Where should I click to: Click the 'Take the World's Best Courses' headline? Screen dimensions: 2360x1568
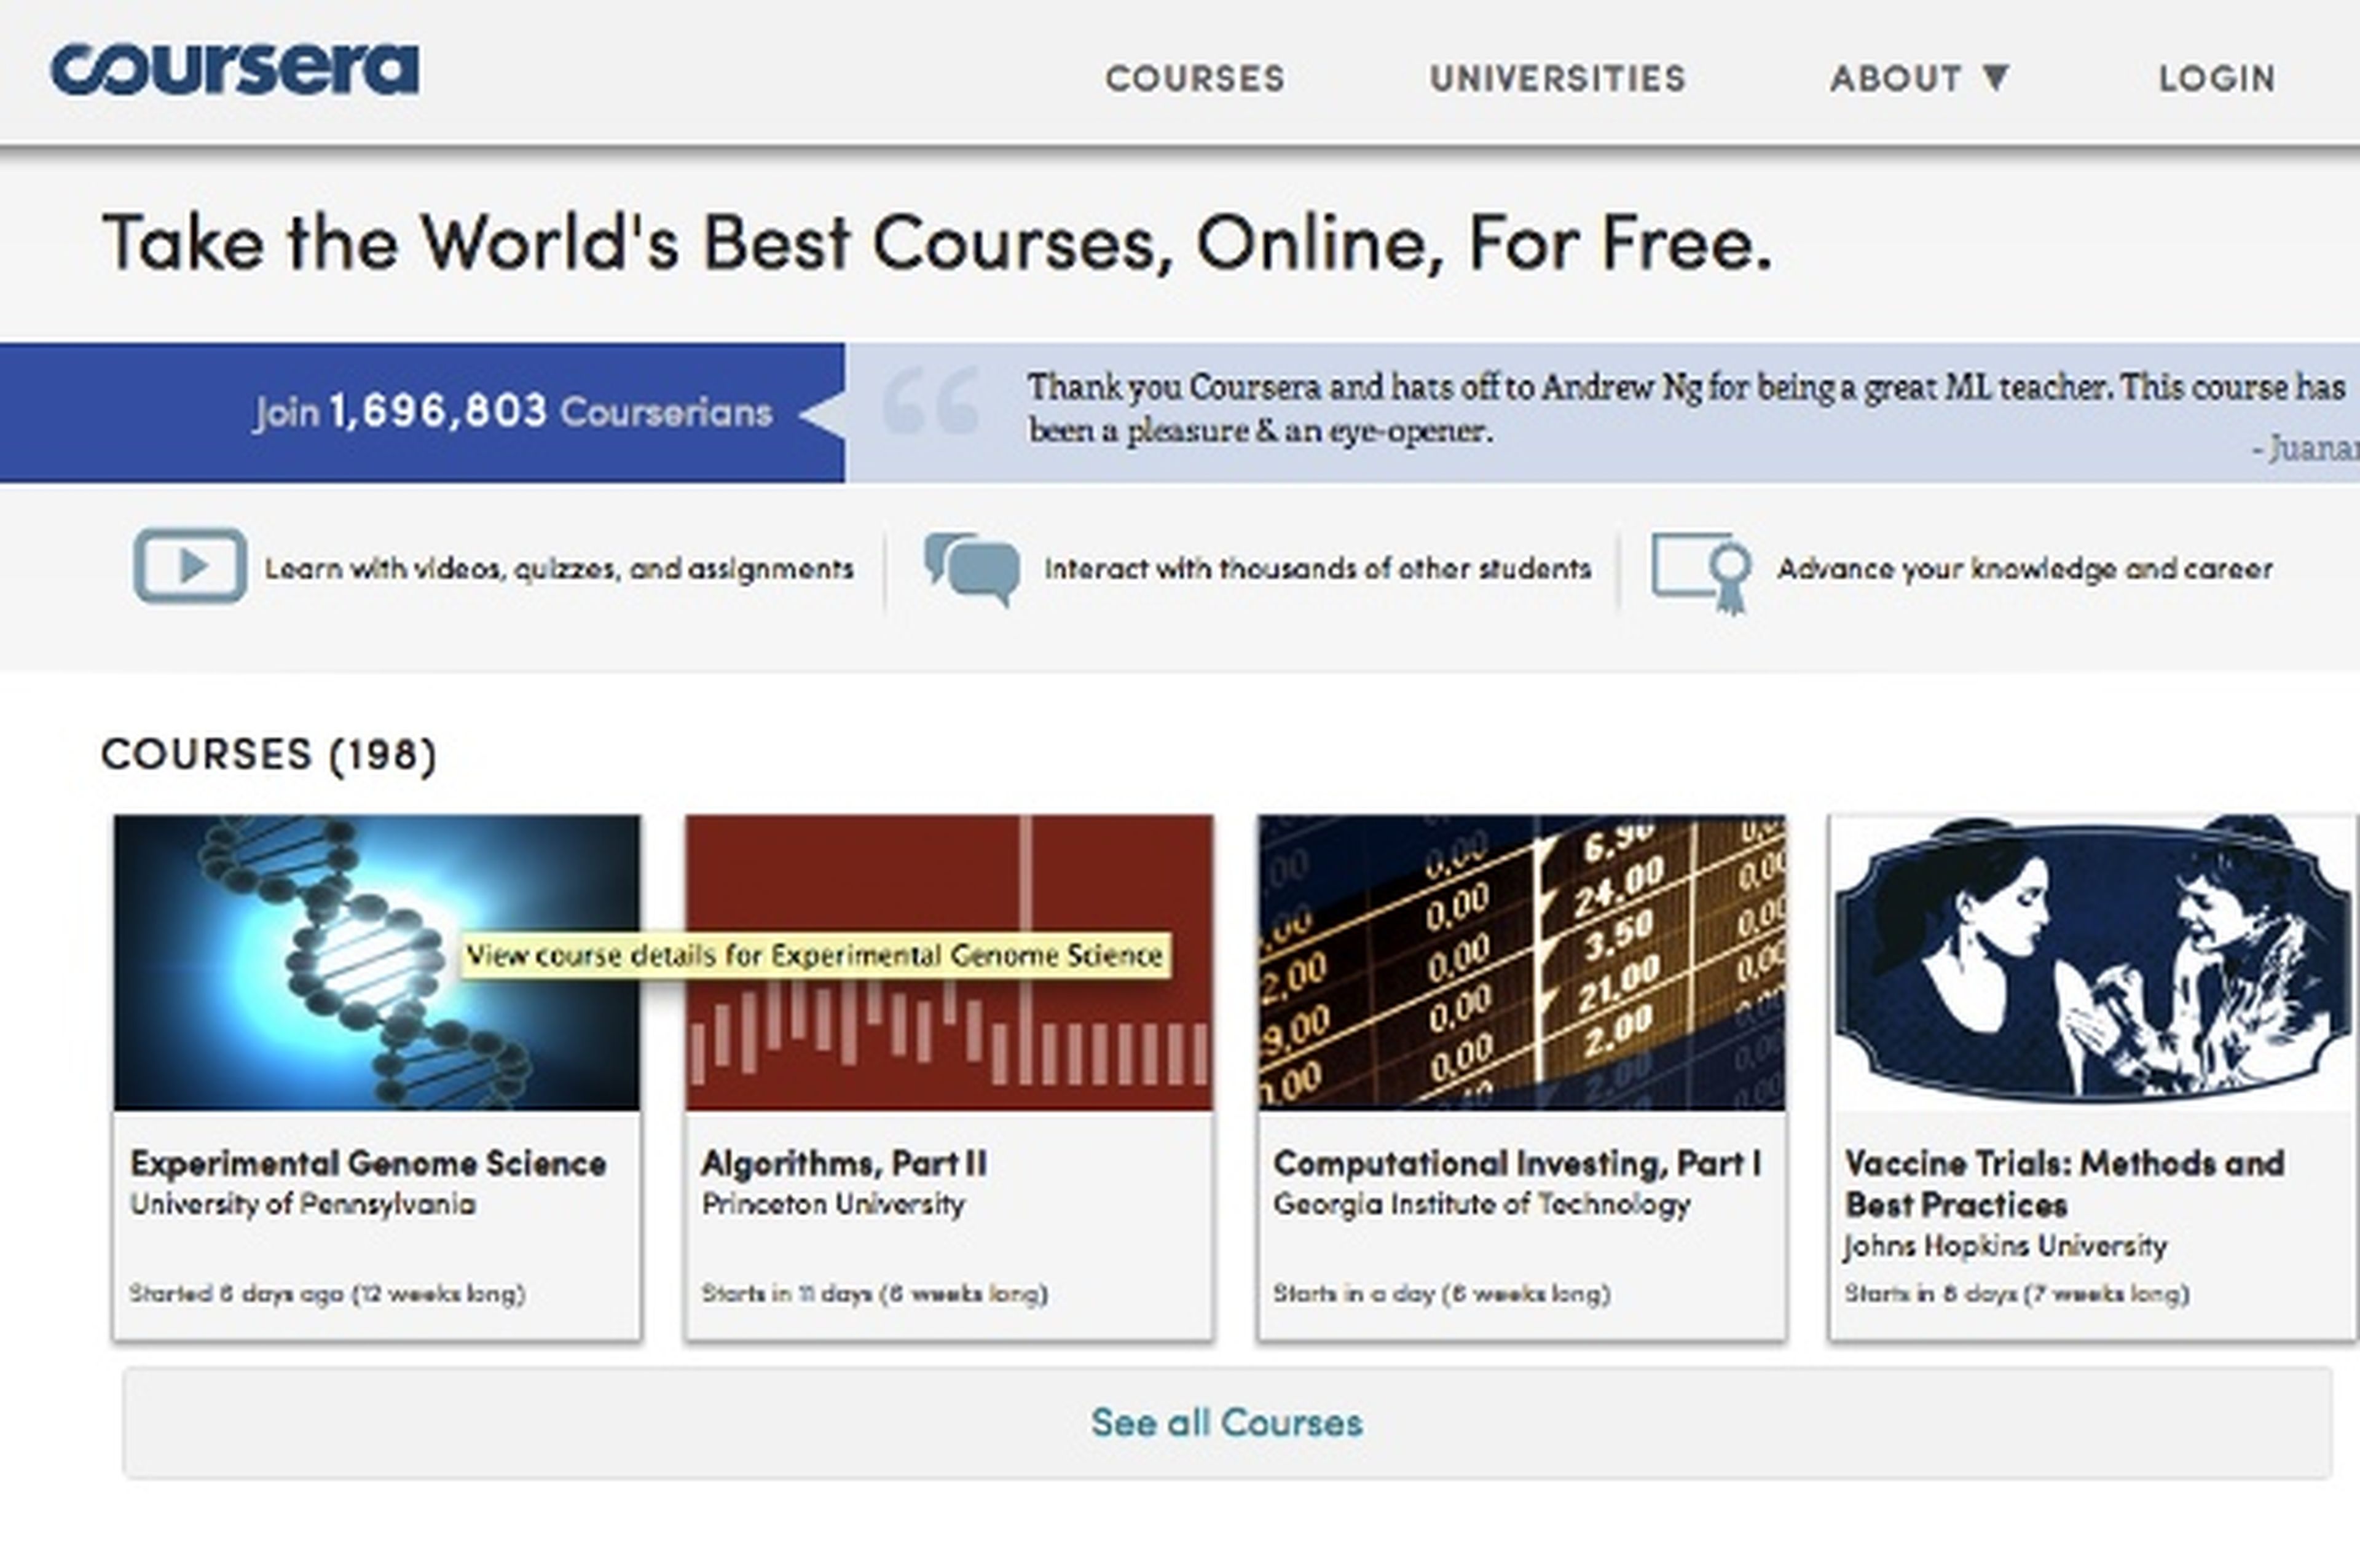click(x=937, y=243)
